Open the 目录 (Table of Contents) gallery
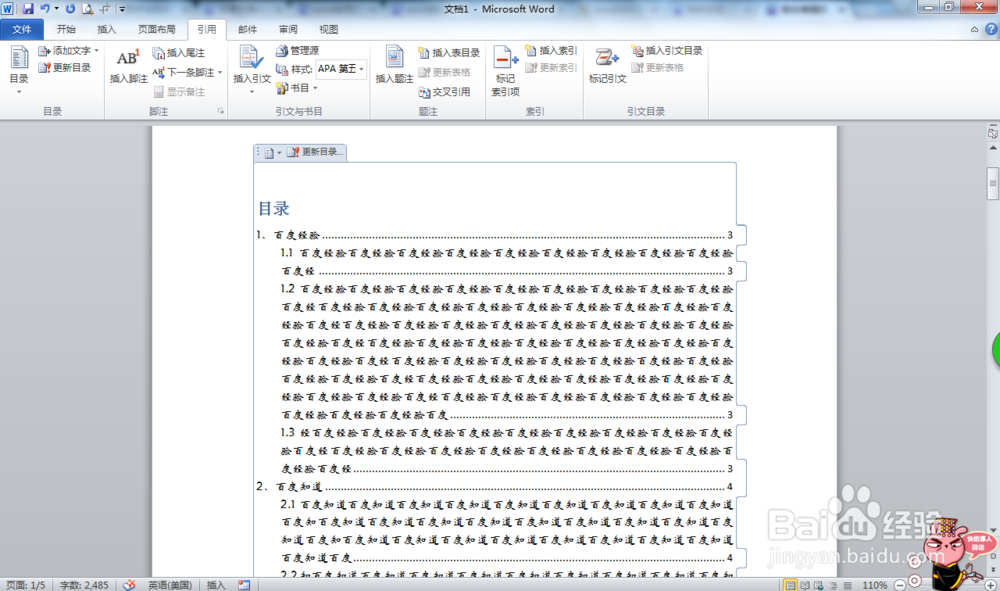The height and width of the screenshot is (591, 1000). (19, 69)
